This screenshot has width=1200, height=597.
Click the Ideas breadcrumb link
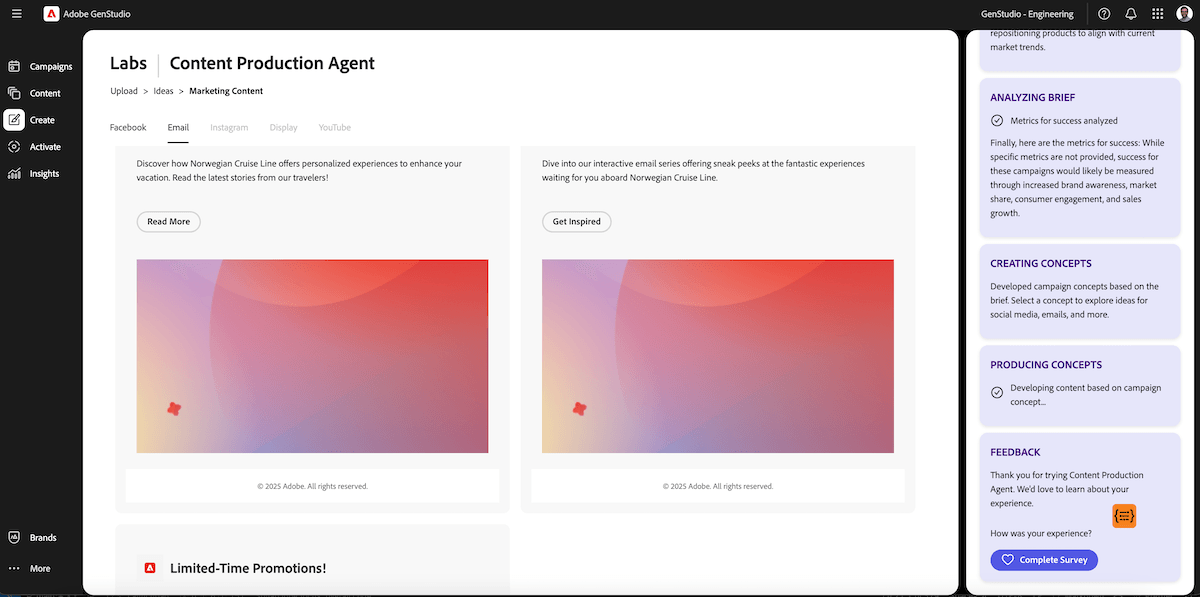(x=163, y=91)
